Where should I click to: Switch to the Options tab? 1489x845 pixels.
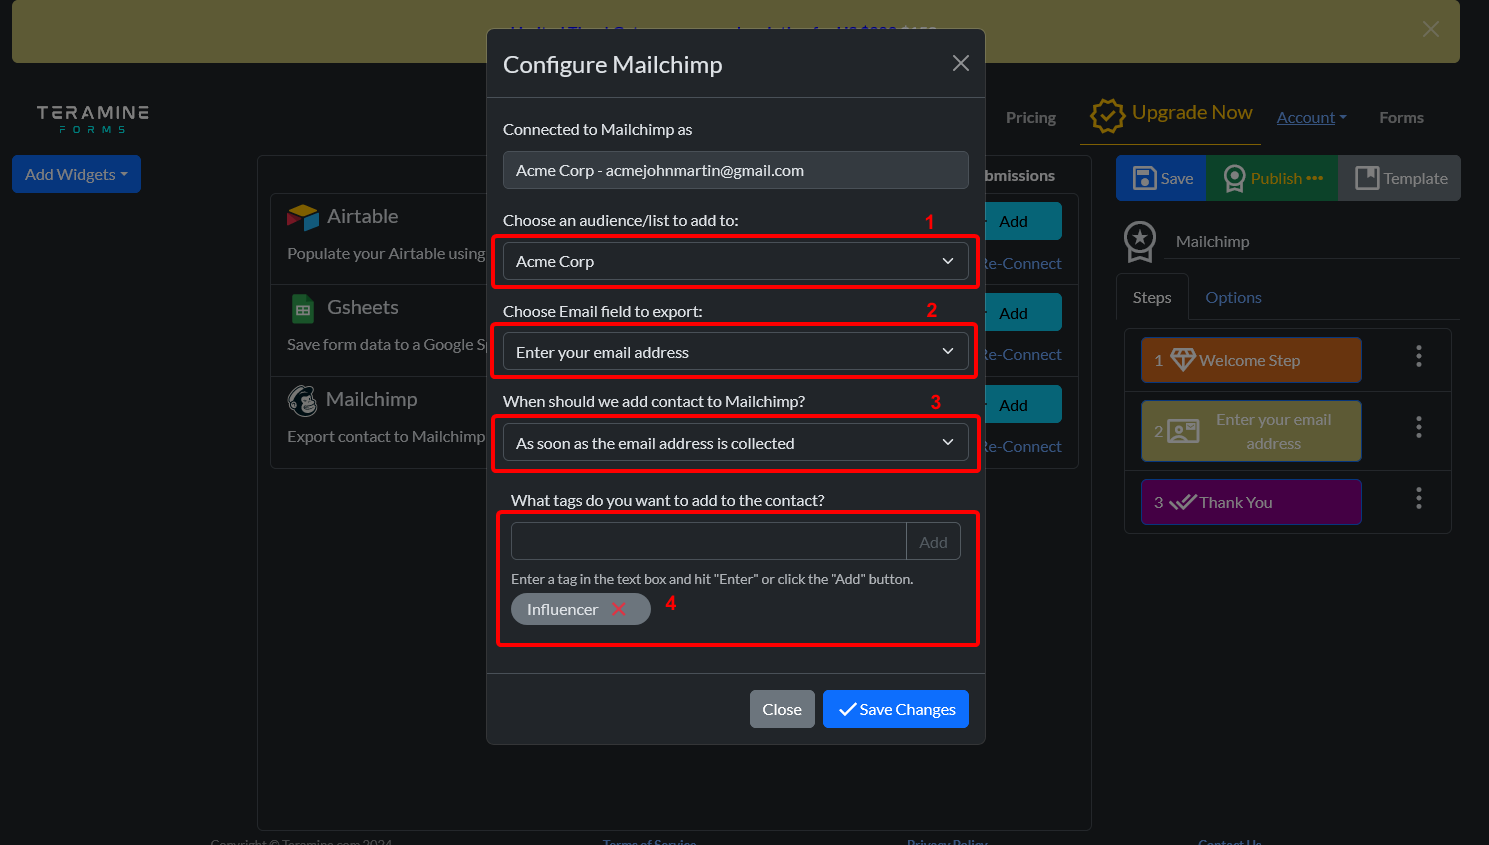click(1233, 297)
